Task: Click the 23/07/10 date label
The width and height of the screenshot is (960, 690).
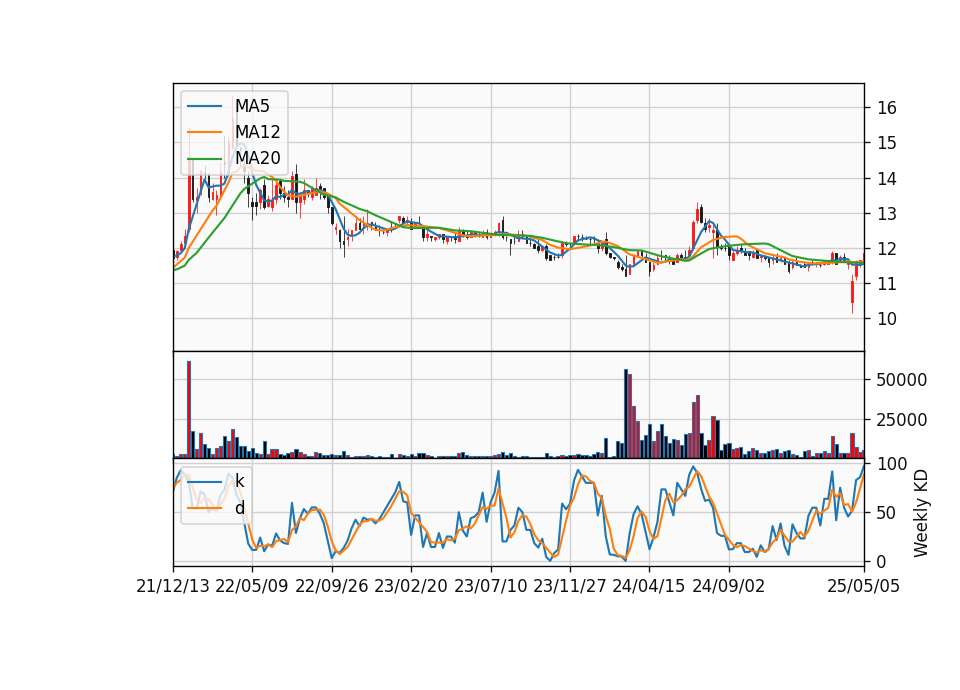Action: coord(490,586)
